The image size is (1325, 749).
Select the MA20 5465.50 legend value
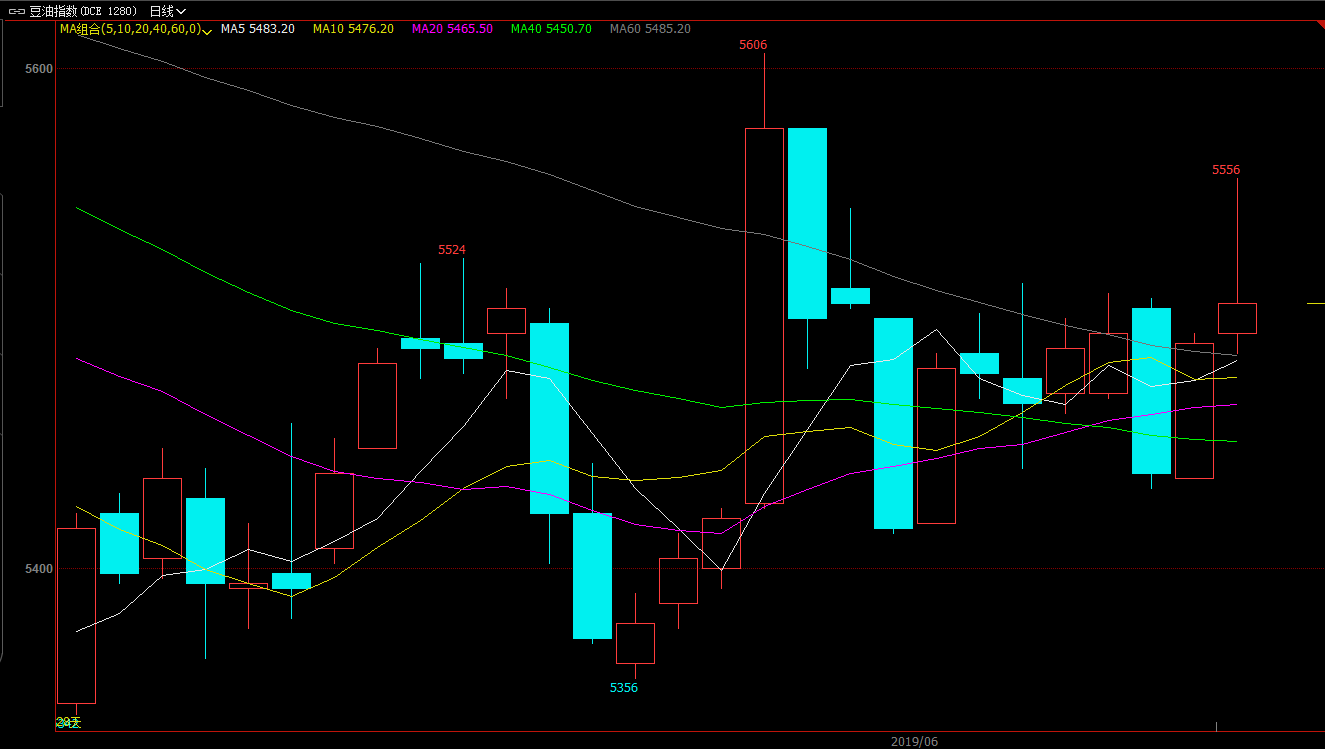click(452, 29)
